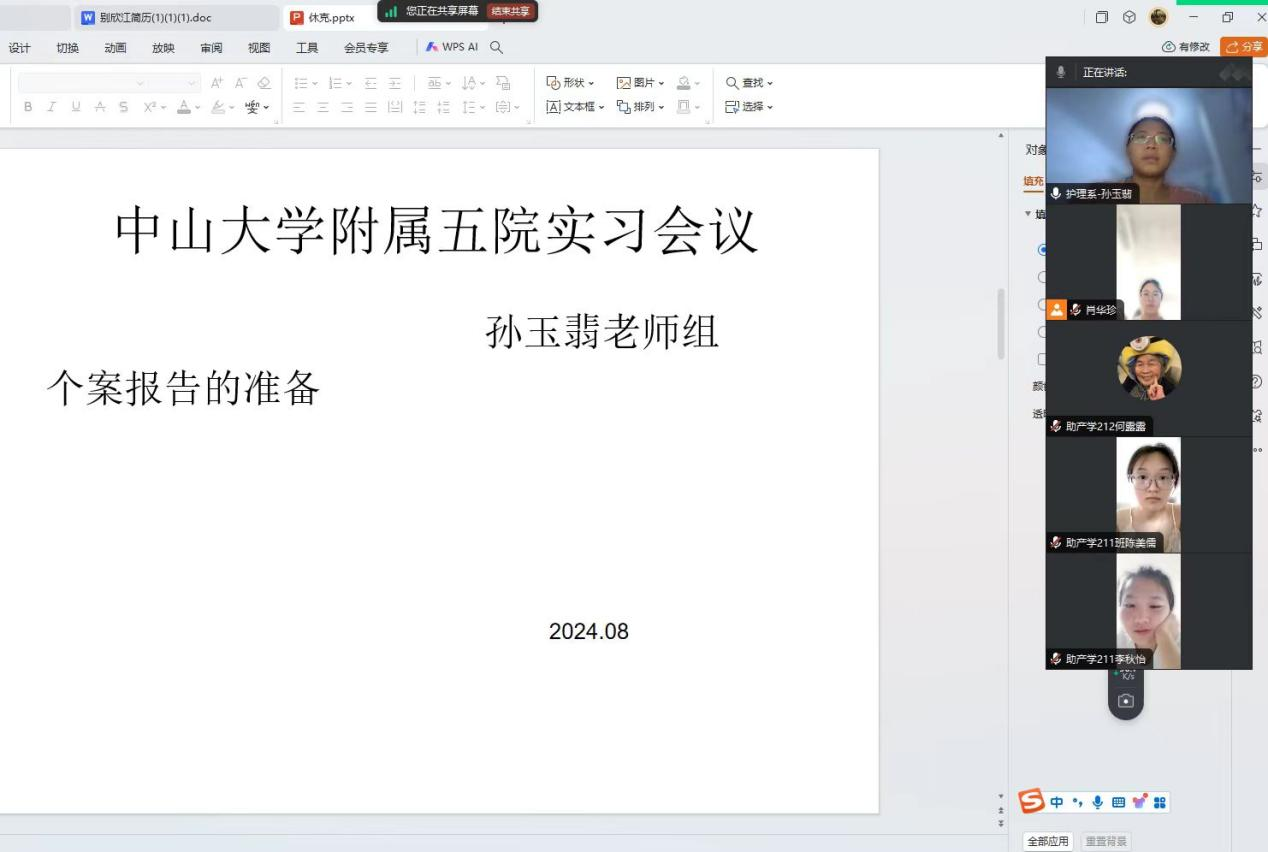Viewport: 1268px width, 852px height.
Task: Open the 动画 animation ribbon tab
Action: pyautogui.click(x=116, y=47)
